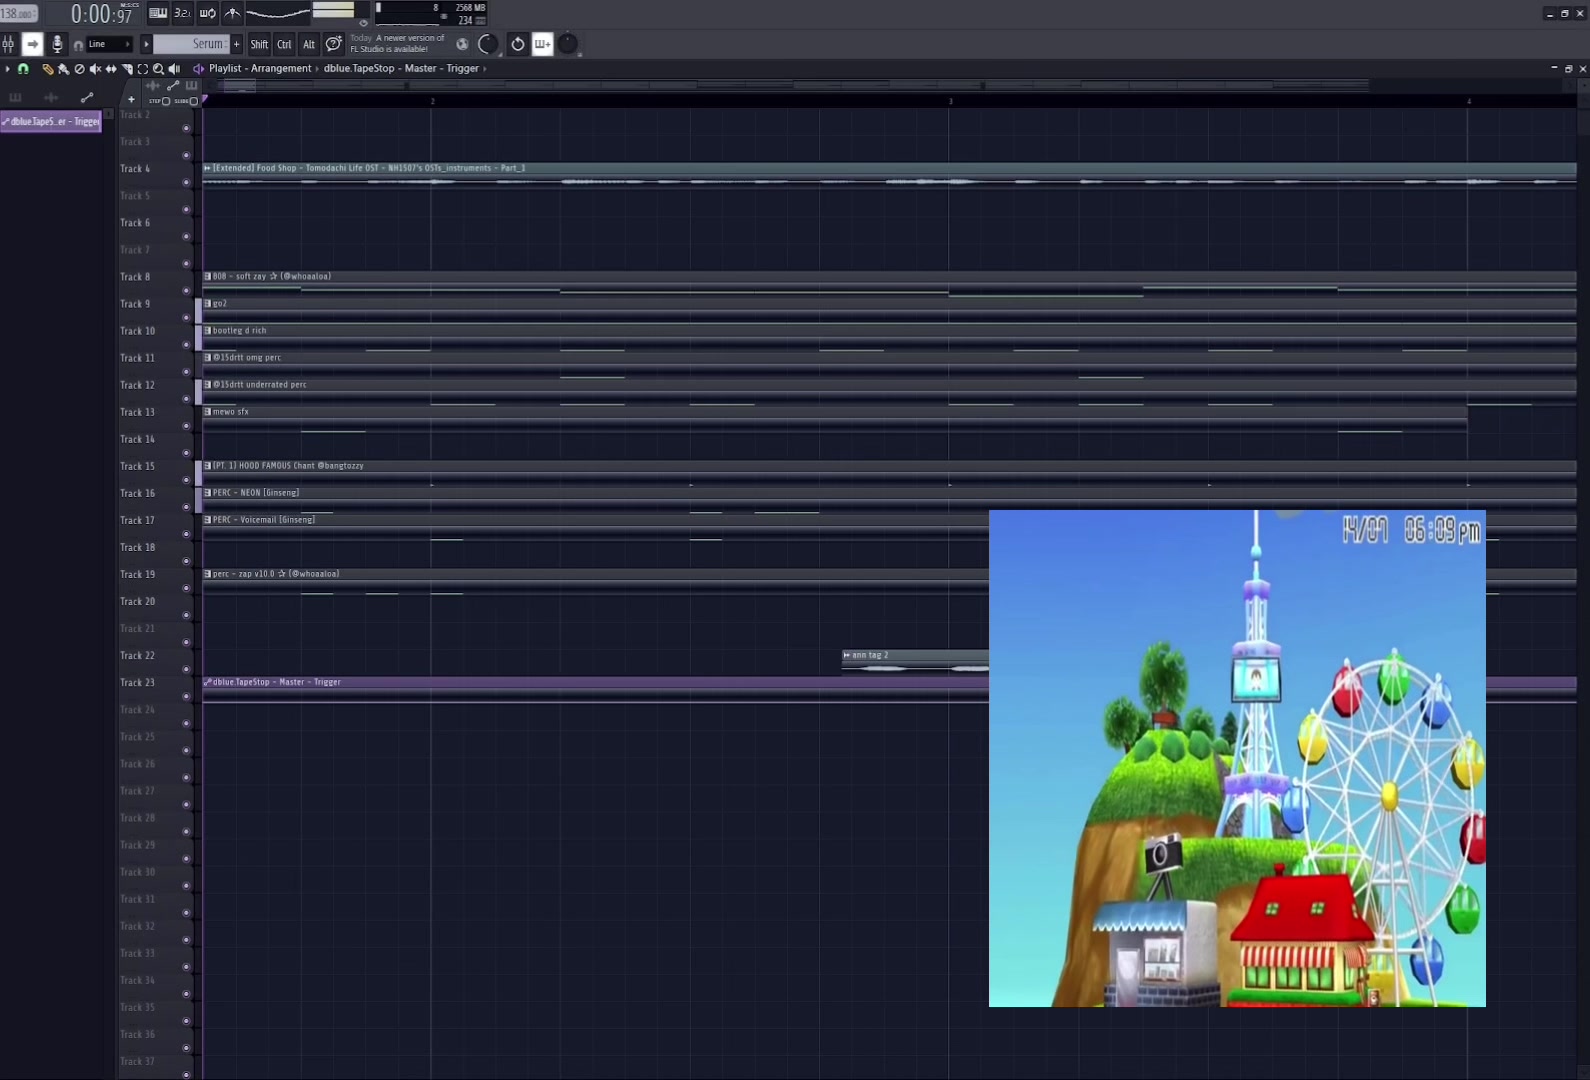Open the Serum pattern selector
Screen dimensions: 1590x1080
pyautogui.click(x=192, y=44)
